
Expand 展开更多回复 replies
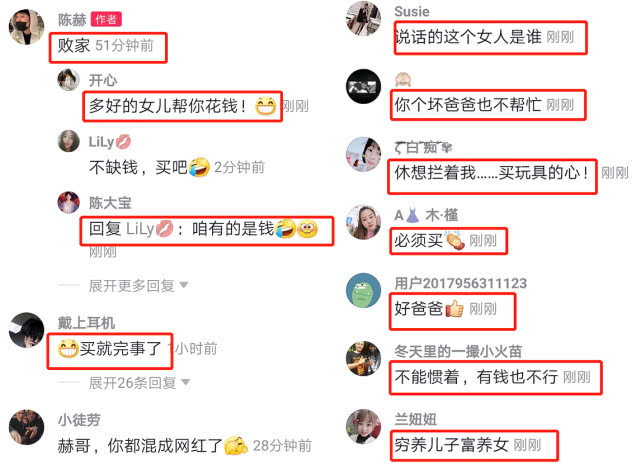click(138, 285)
